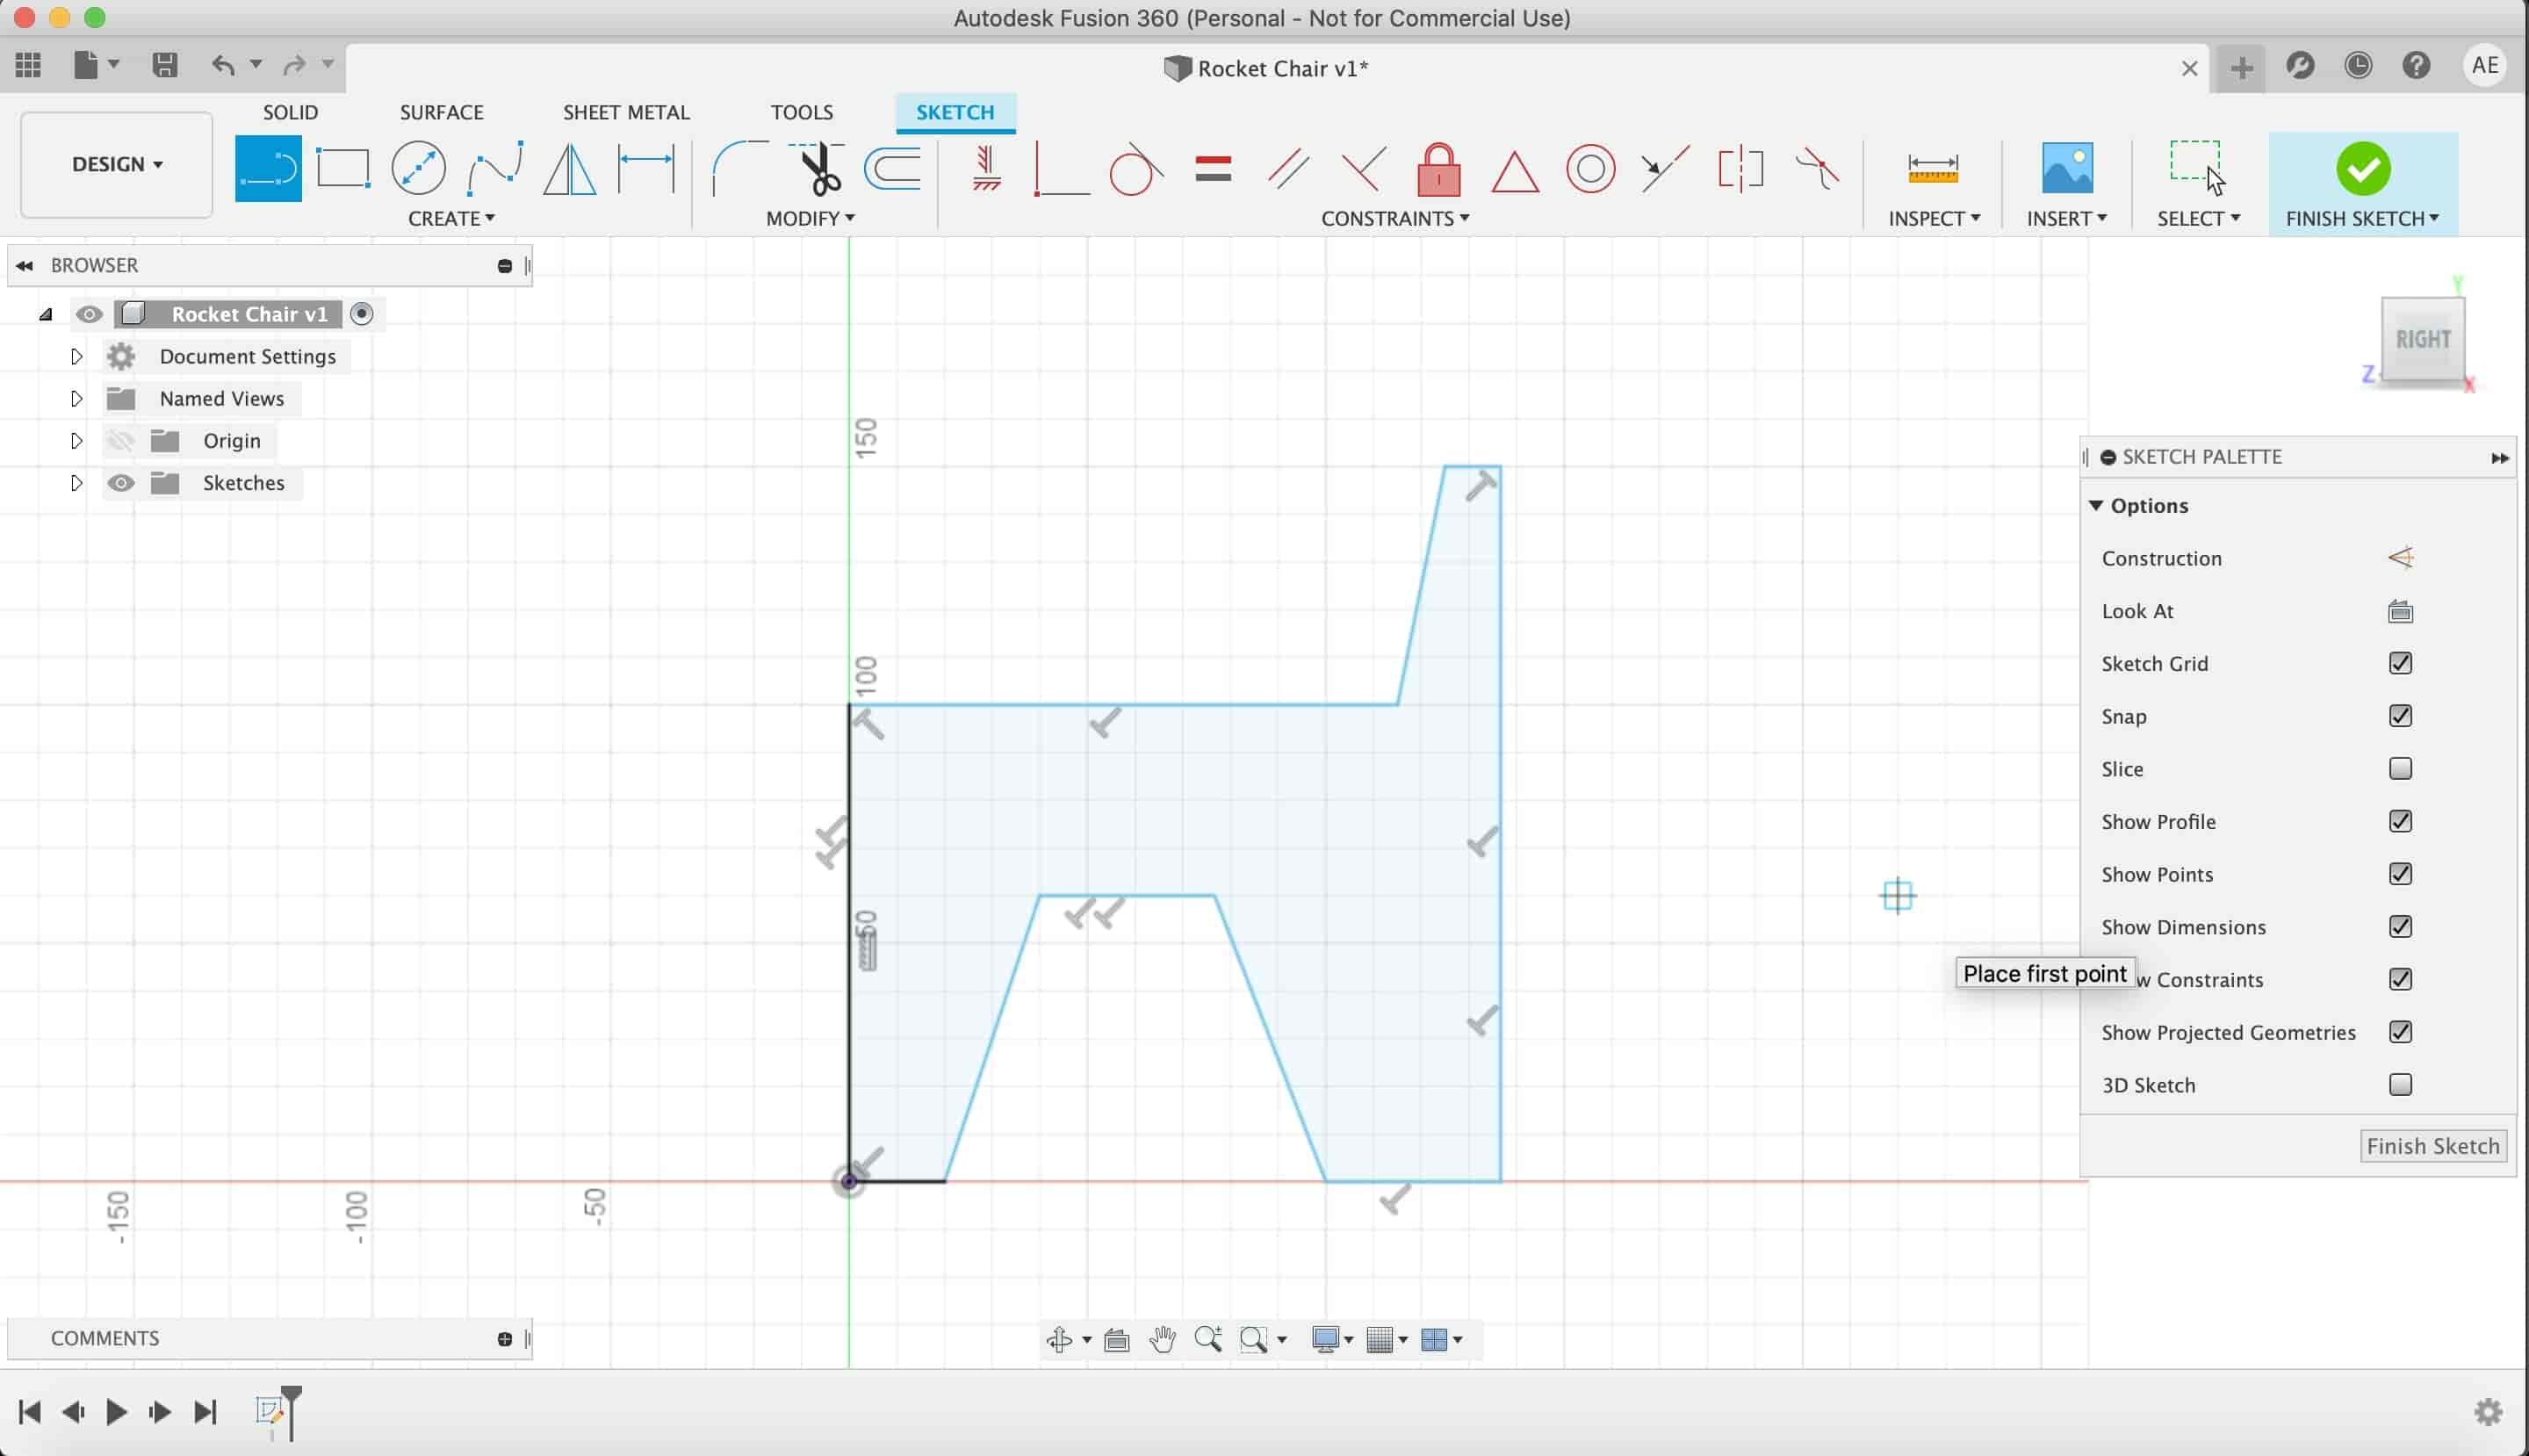Toggle the Show Projected Geometries checkbox
2529x1456 pixels.
[2400, 1032]
